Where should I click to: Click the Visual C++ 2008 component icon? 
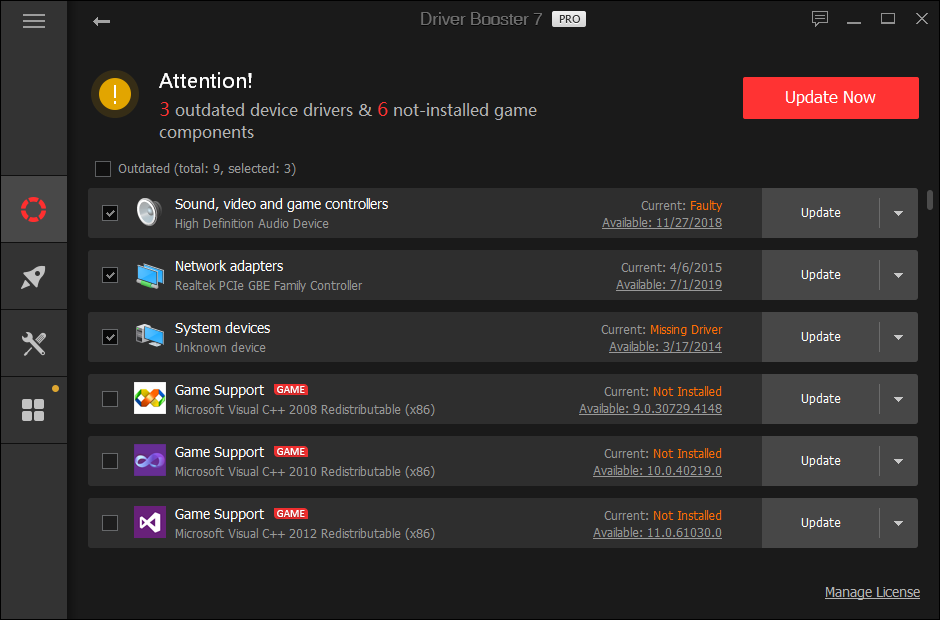[150, 398]
